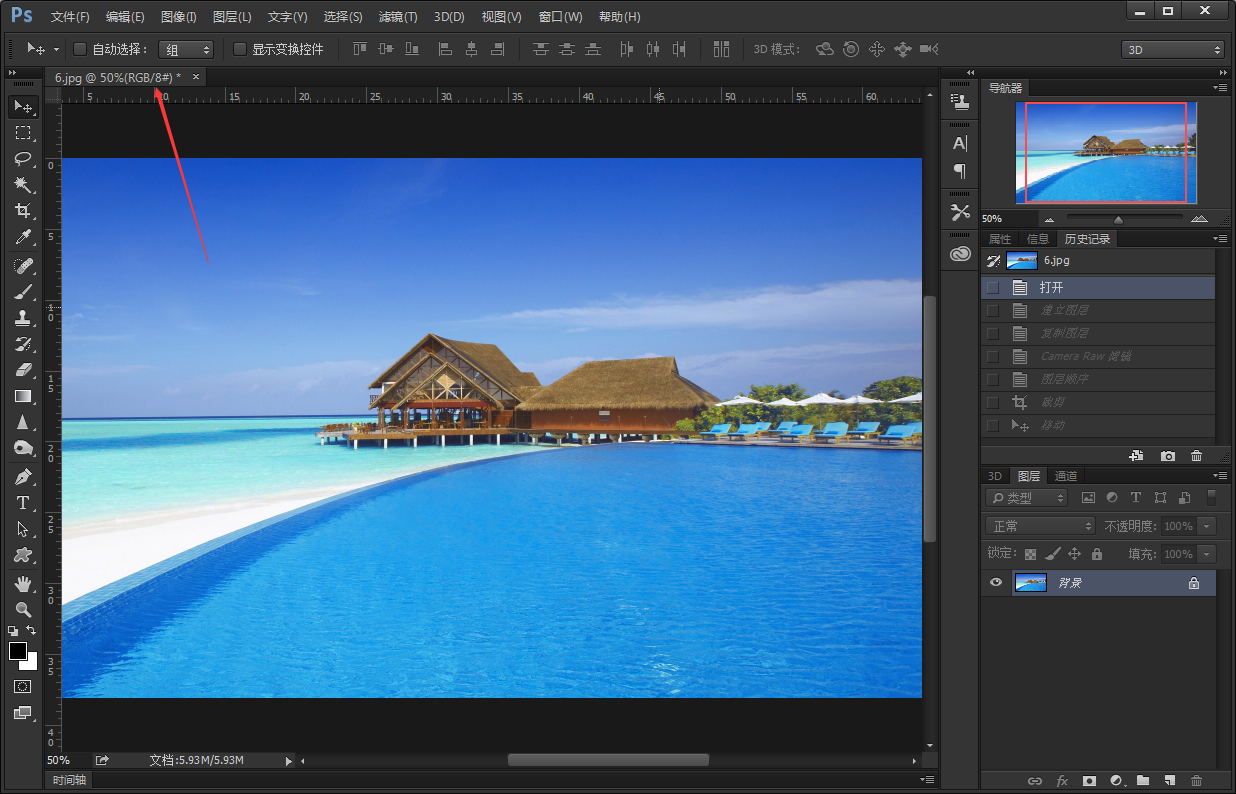Select the Pen tool
This screenshot has height=794, width=1236.
click(x=22, y=477)
